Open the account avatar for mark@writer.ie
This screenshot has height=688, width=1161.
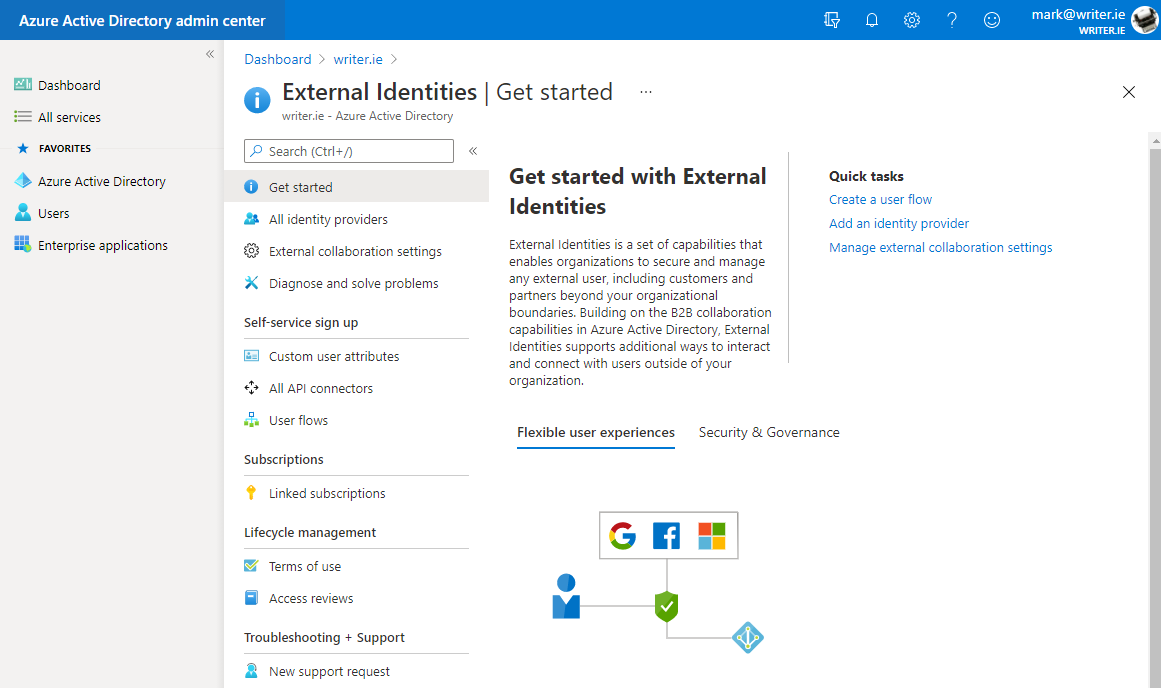1144,20
